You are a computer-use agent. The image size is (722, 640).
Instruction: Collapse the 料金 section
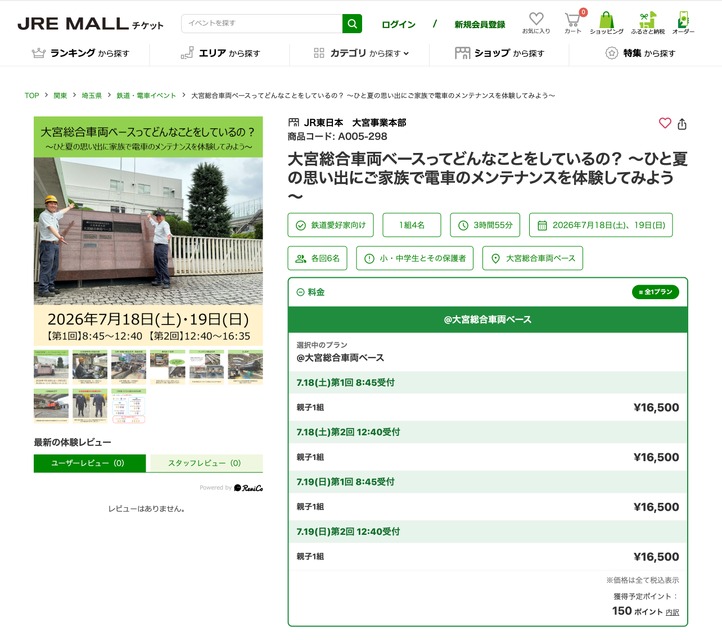coord(311,292)
